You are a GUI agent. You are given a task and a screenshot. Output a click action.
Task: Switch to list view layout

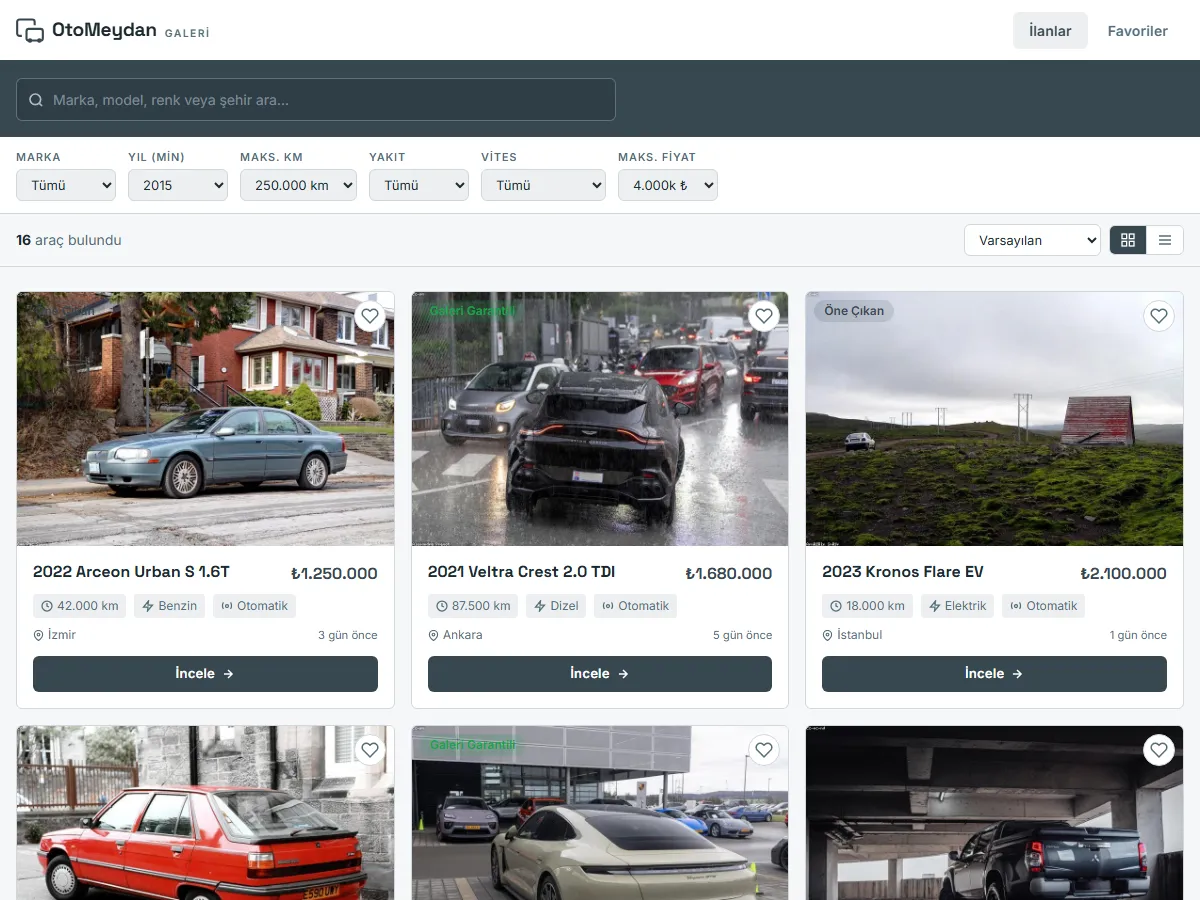coord(1165,240)
